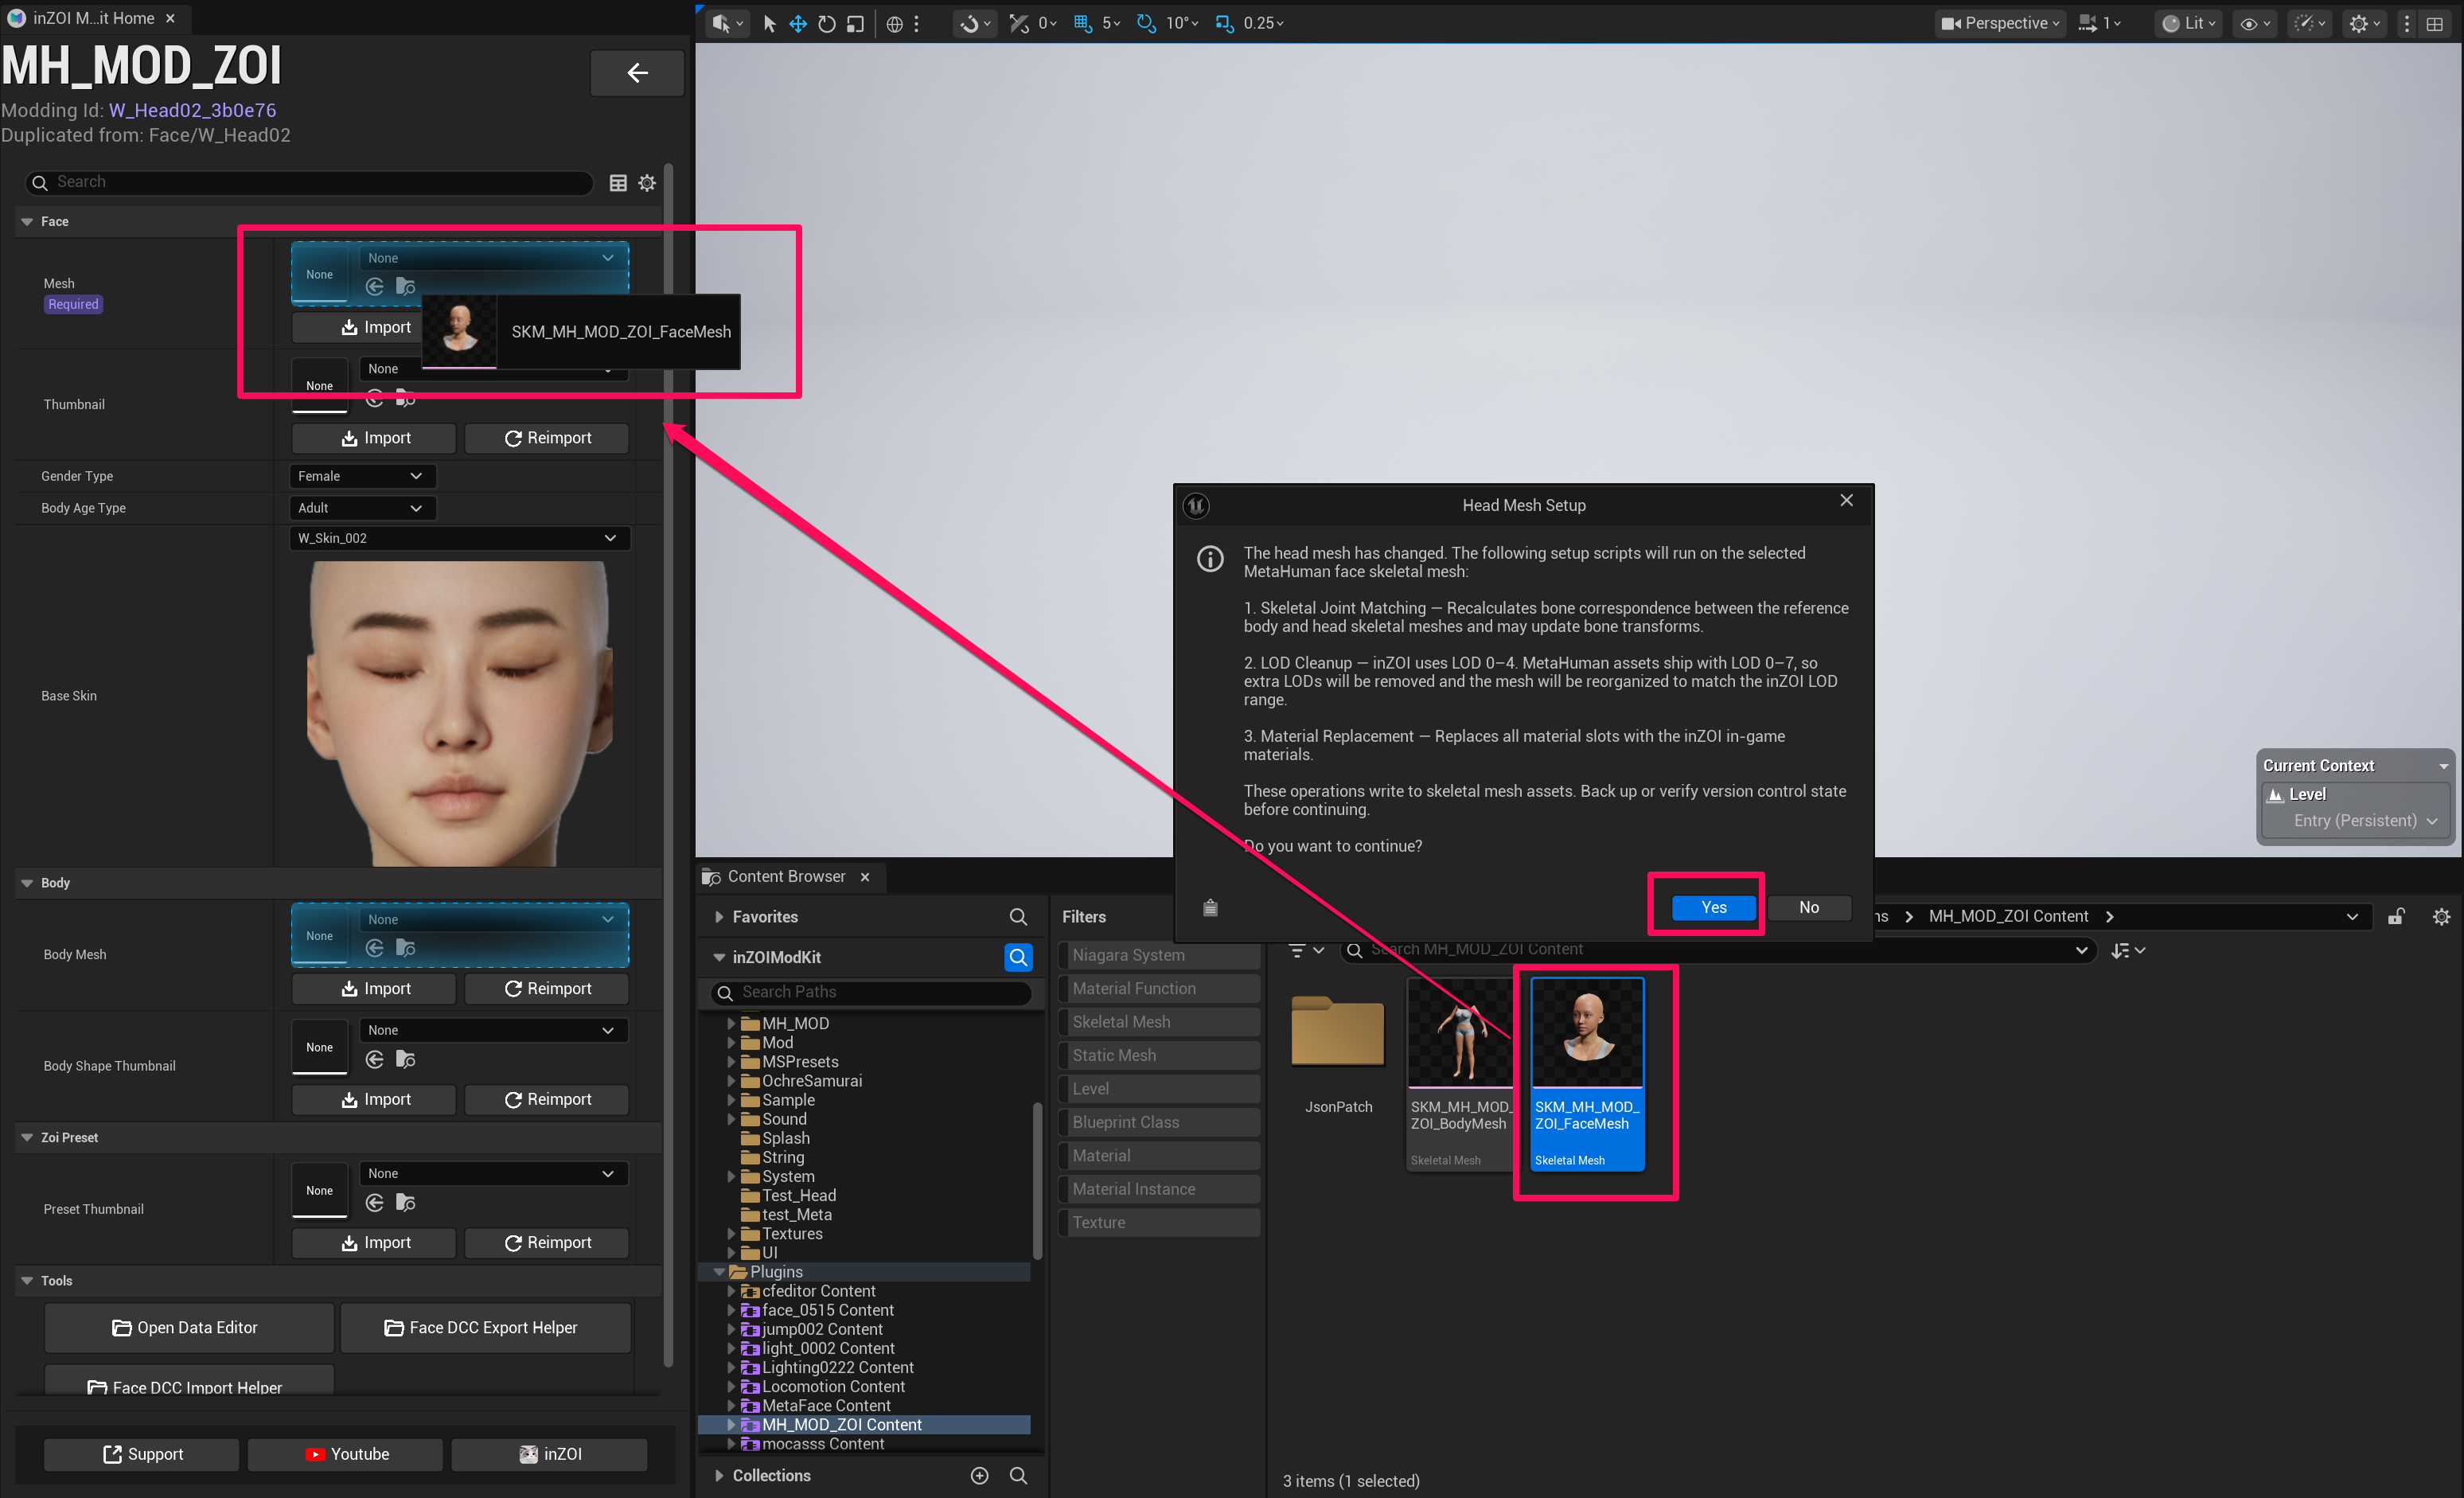Screen dimensions: 2464x1498
Task: Open Face DCC Export Helper
Action: click(485, 1327)
